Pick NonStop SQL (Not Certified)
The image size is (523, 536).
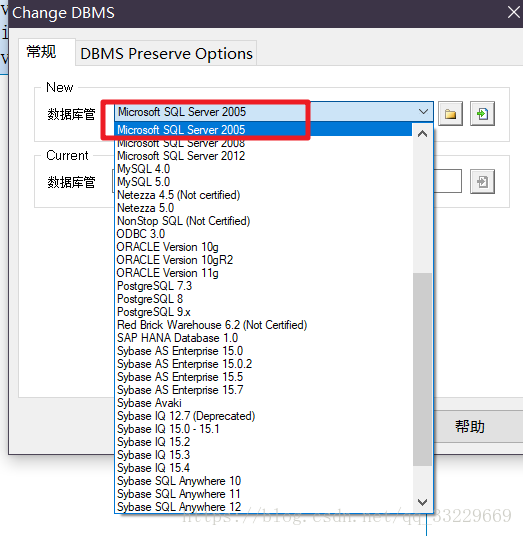[263, 221]
